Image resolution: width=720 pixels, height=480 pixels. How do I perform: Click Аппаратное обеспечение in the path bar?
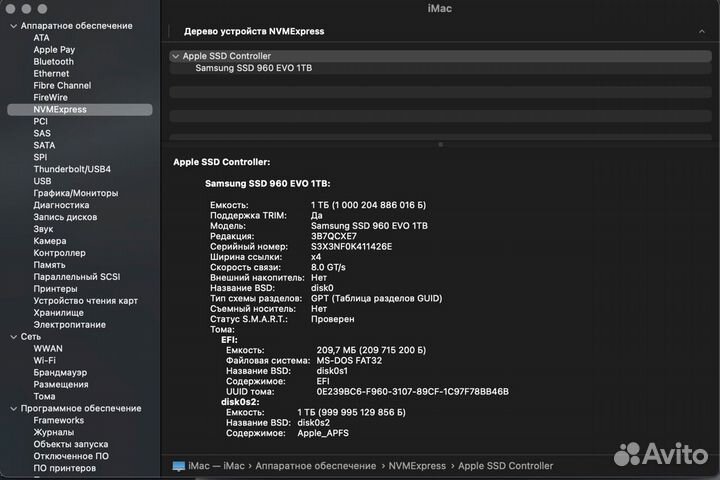pyautogui.click(x=315, y=466)
